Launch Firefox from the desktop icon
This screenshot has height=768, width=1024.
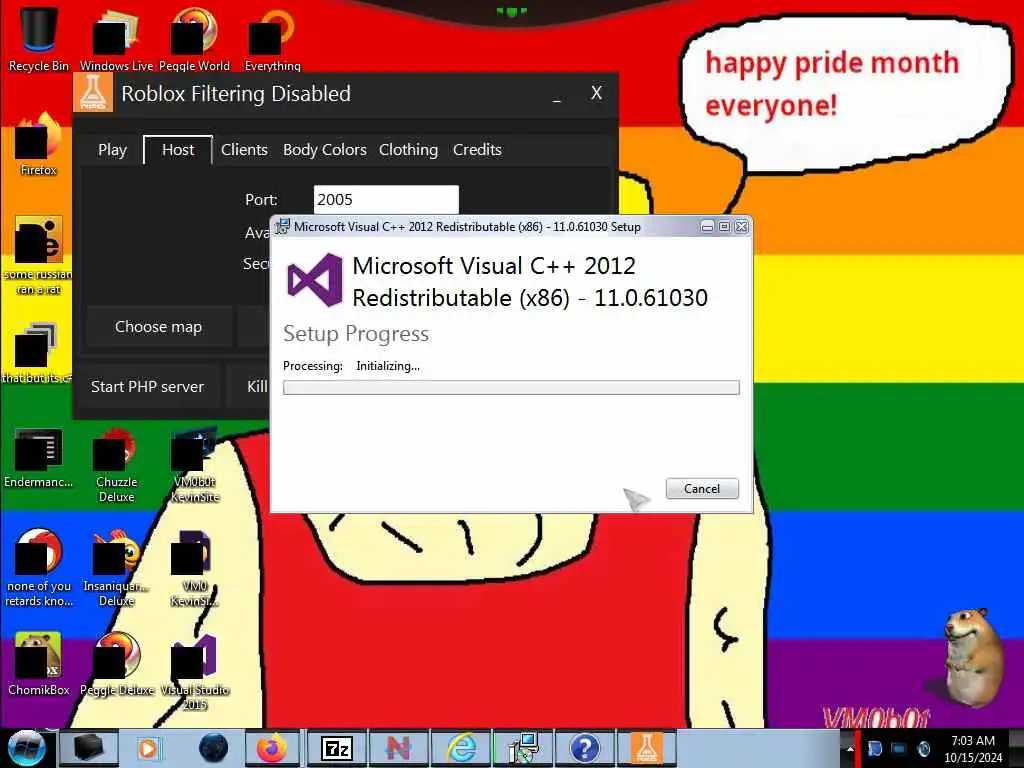[x=39, y=144]
